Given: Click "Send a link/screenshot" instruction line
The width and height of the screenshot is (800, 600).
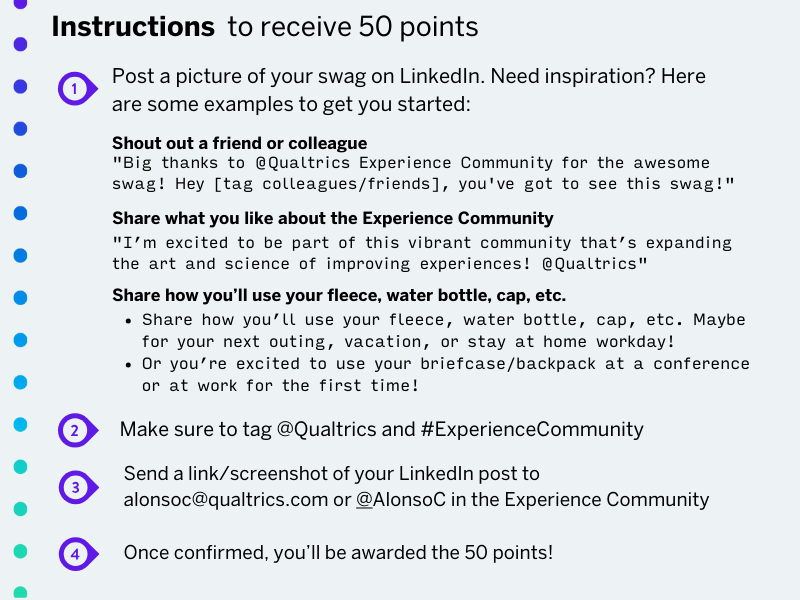Looking at the screenshot, I should [332, 473].
